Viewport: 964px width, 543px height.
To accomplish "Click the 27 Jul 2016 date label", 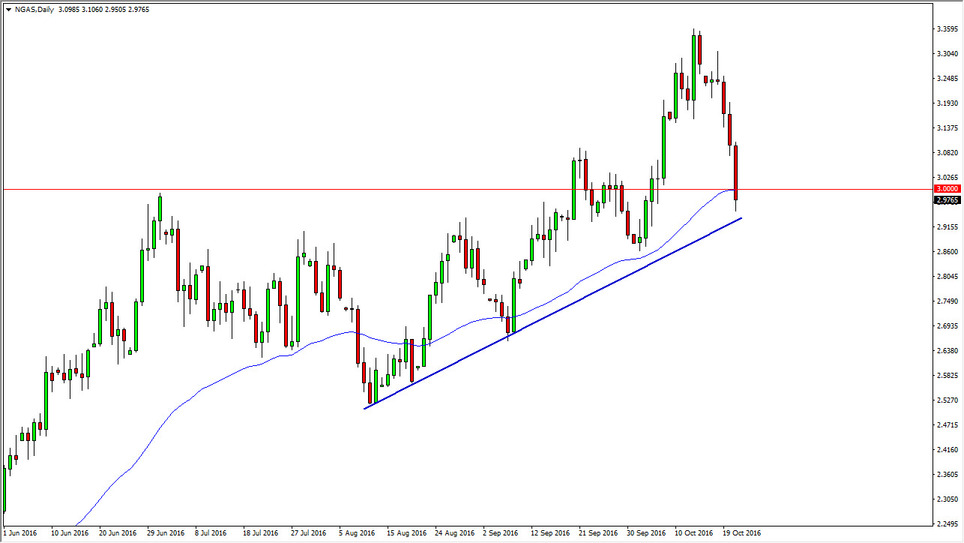I will (x=309, y=533).
